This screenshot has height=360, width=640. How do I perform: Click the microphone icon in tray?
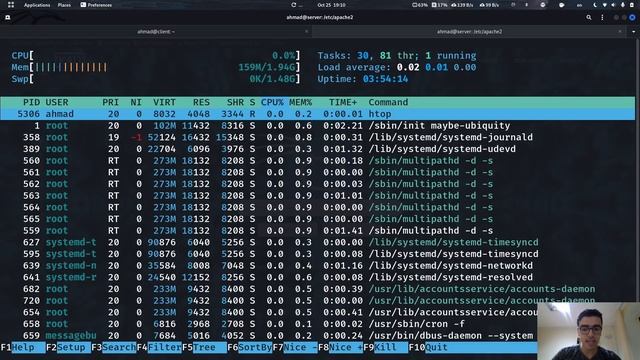pyautogui.click(x=622, y=5)
